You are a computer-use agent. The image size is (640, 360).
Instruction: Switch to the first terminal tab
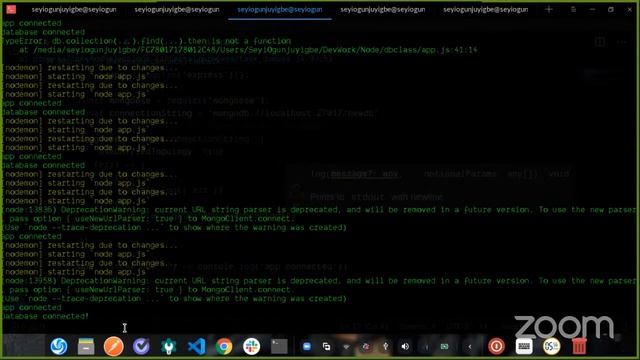74,9
